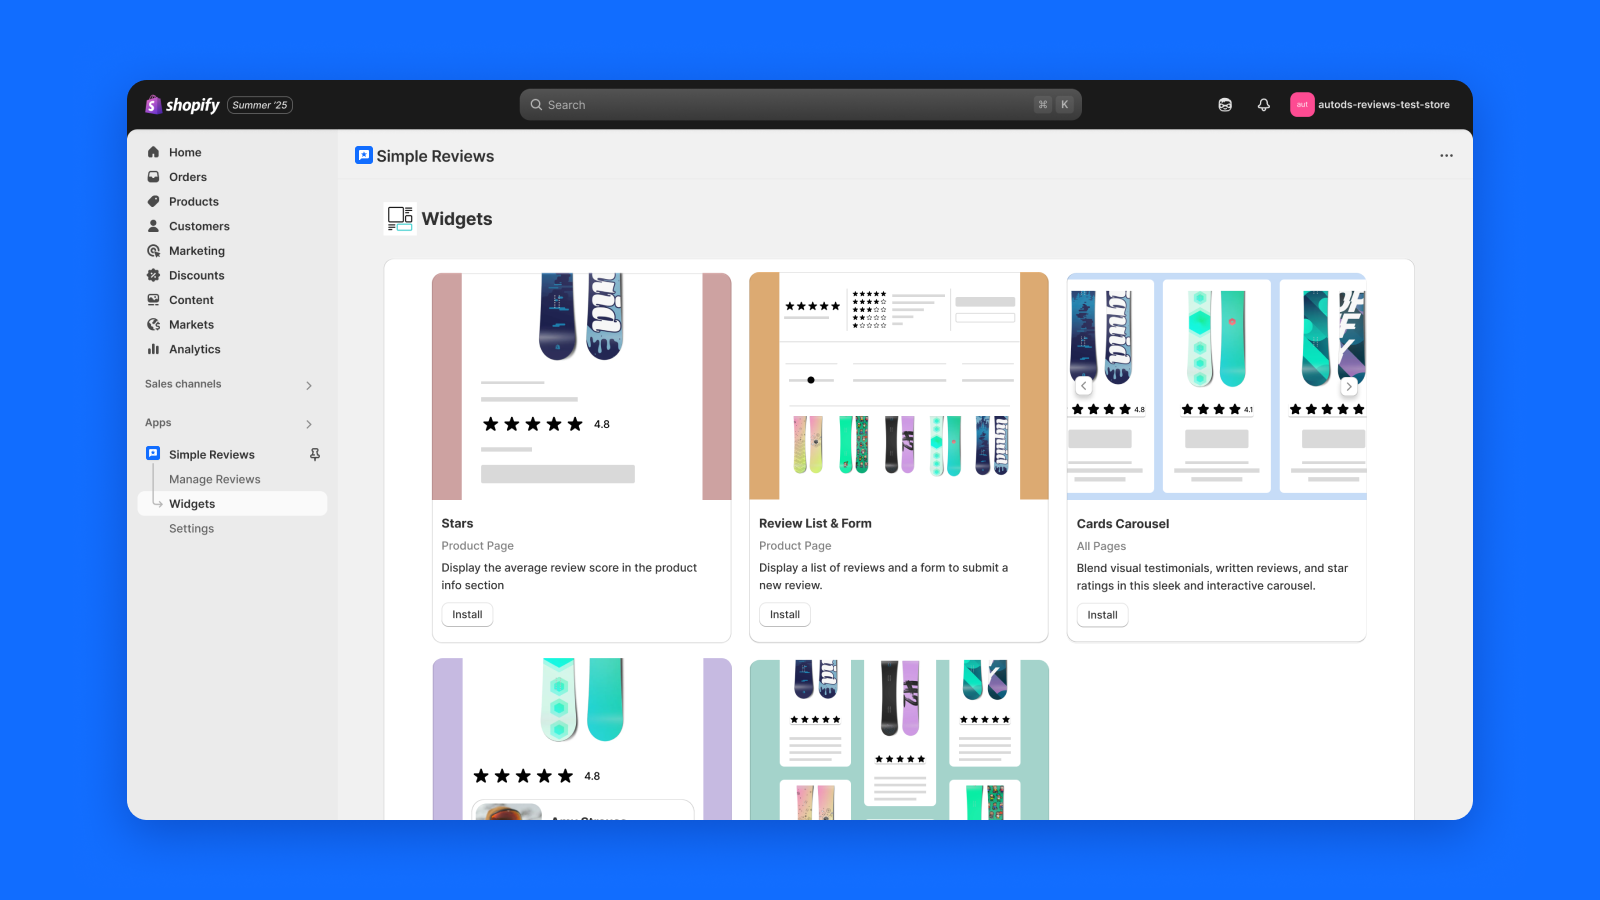This screenshot has width=1600, height=900.
Task: Open the three-dot overflow menu
Action: (x=1447, y=155)
